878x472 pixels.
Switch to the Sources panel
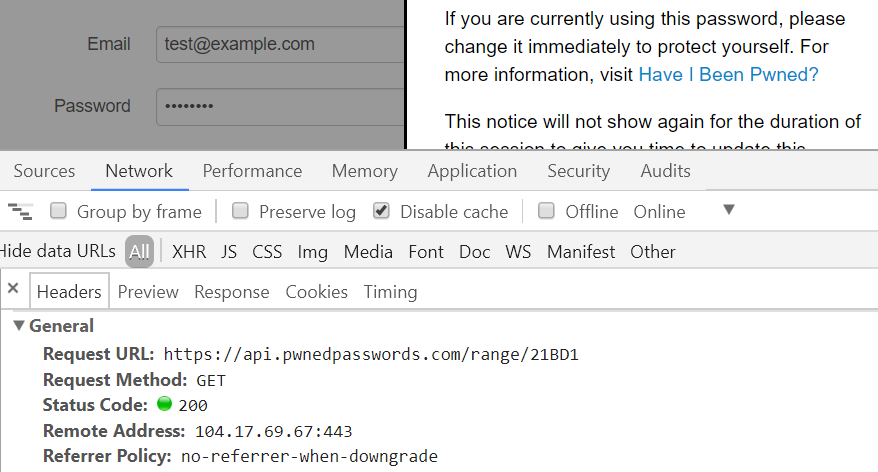click(x=44, y=171)
